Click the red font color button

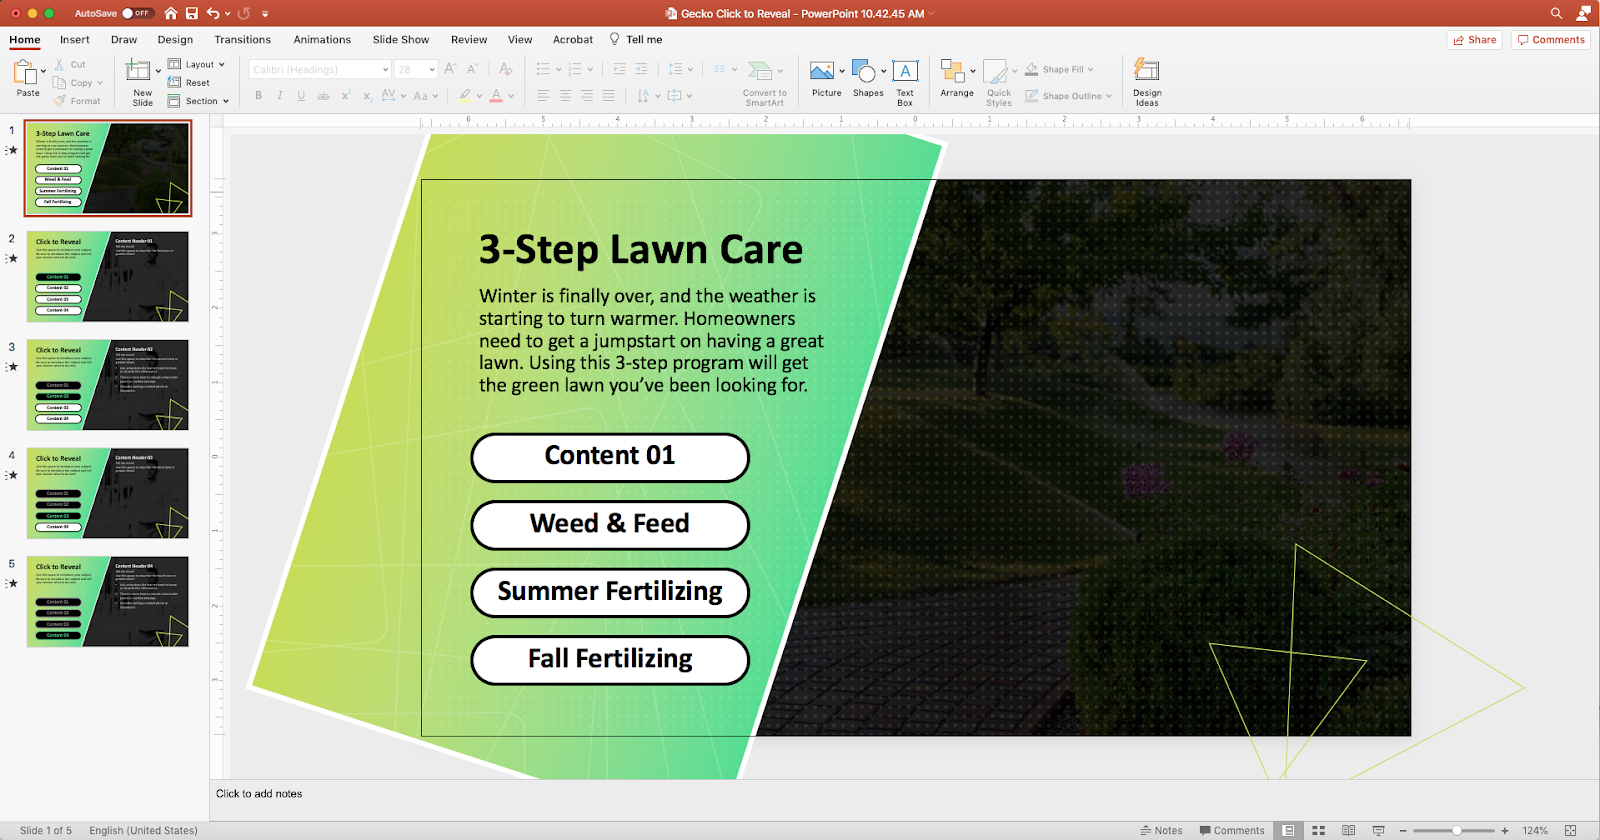[496, 96]
